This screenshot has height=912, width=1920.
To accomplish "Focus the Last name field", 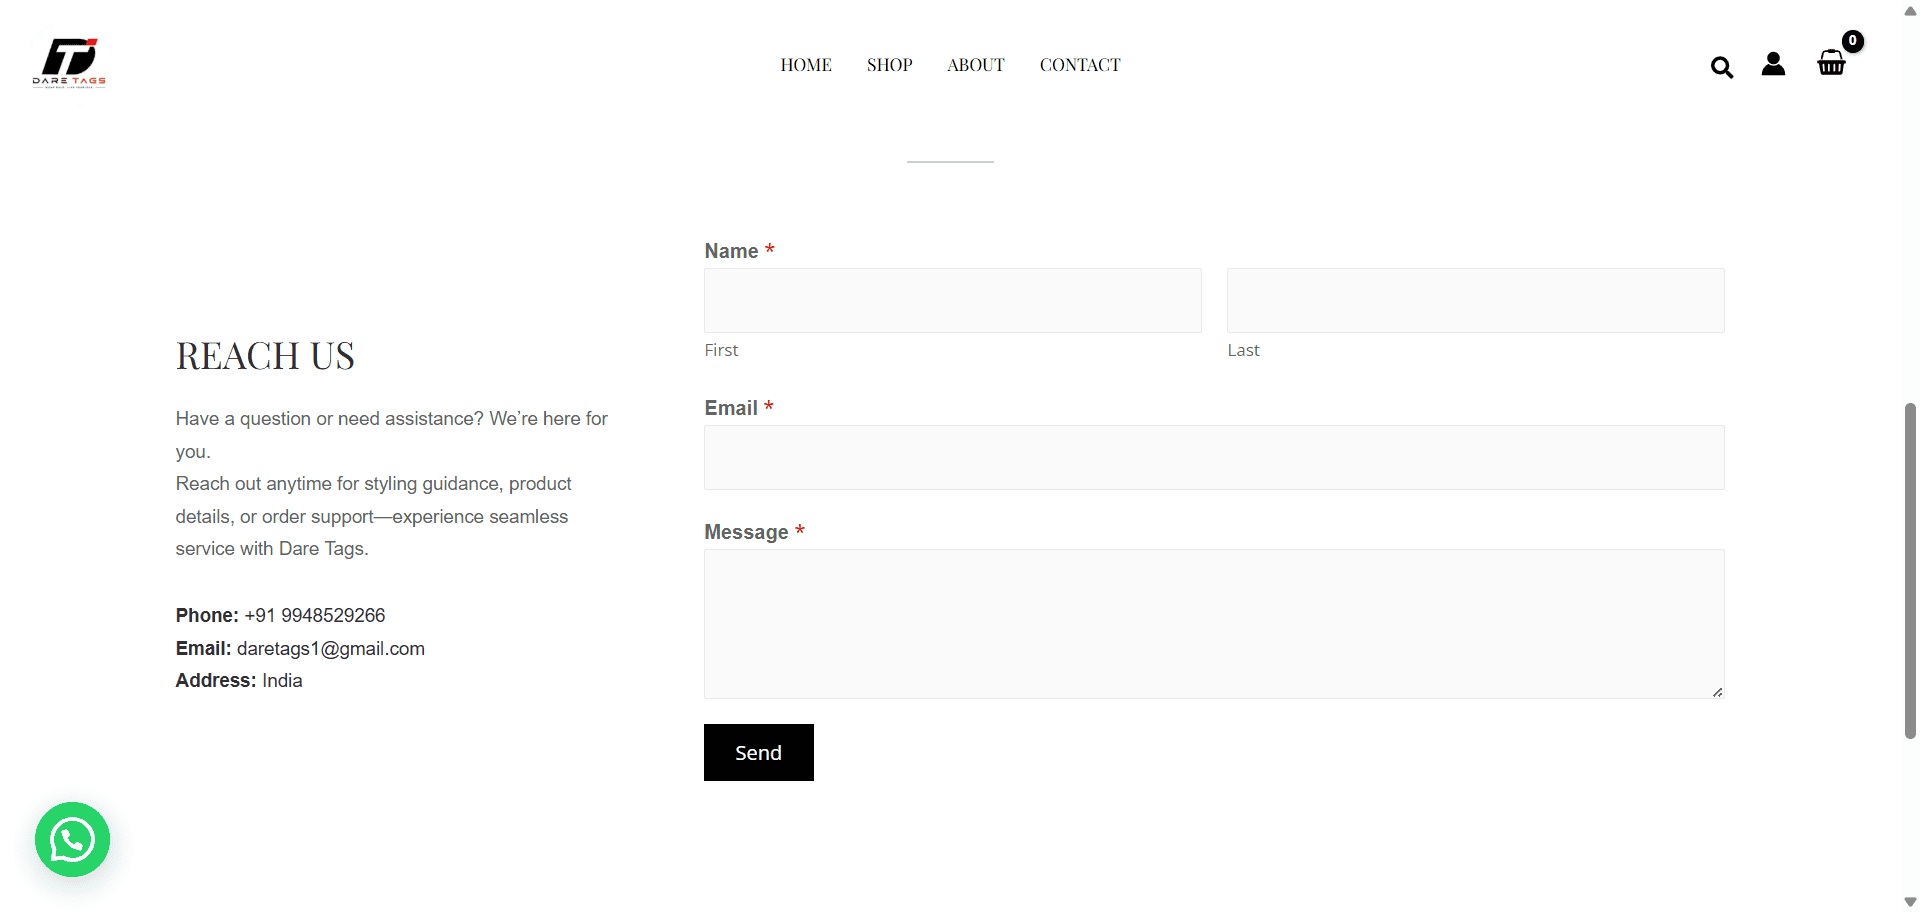I will (x=1476, y=300).
